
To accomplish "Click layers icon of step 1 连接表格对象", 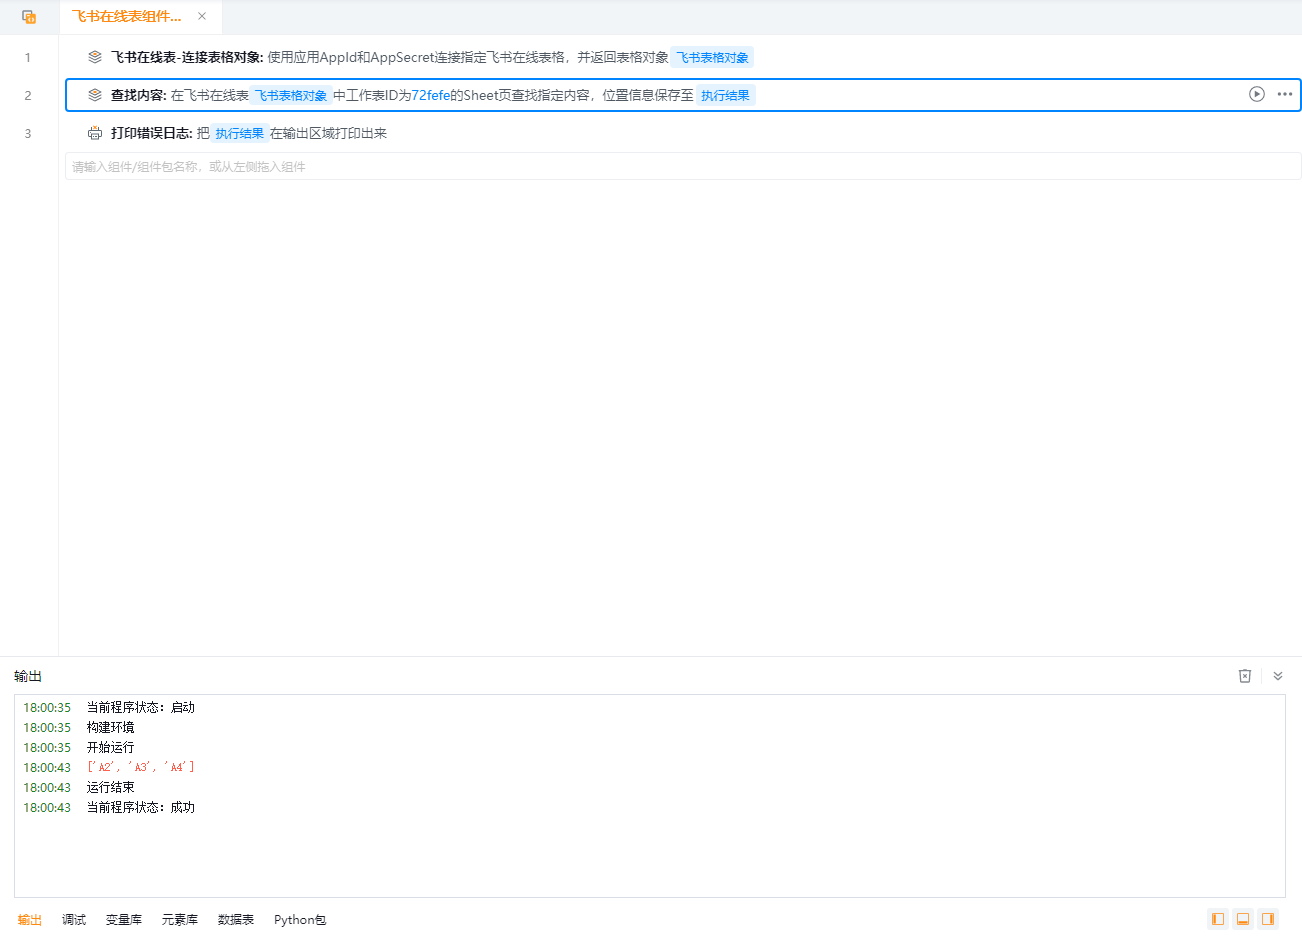I will 95,57.
